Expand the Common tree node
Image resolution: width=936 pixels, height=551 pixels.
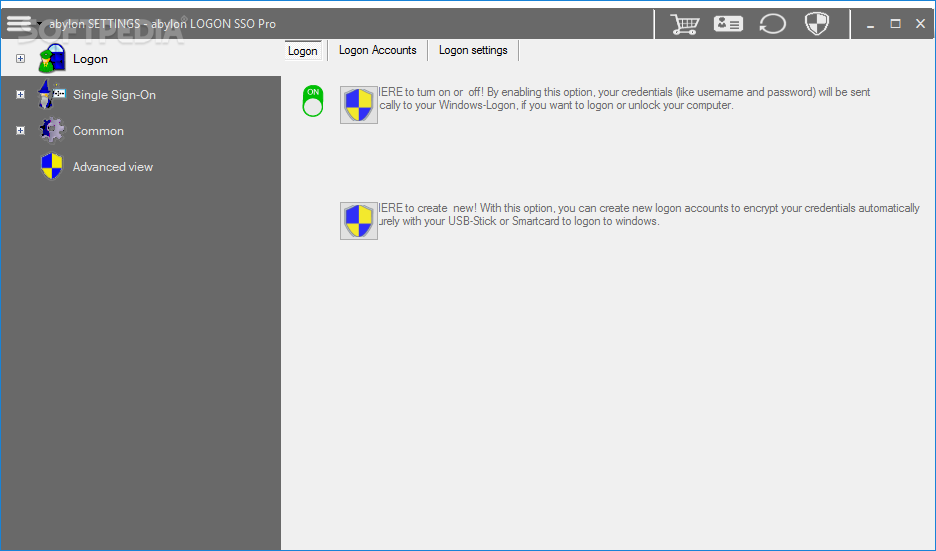click(x=20, y=130)
